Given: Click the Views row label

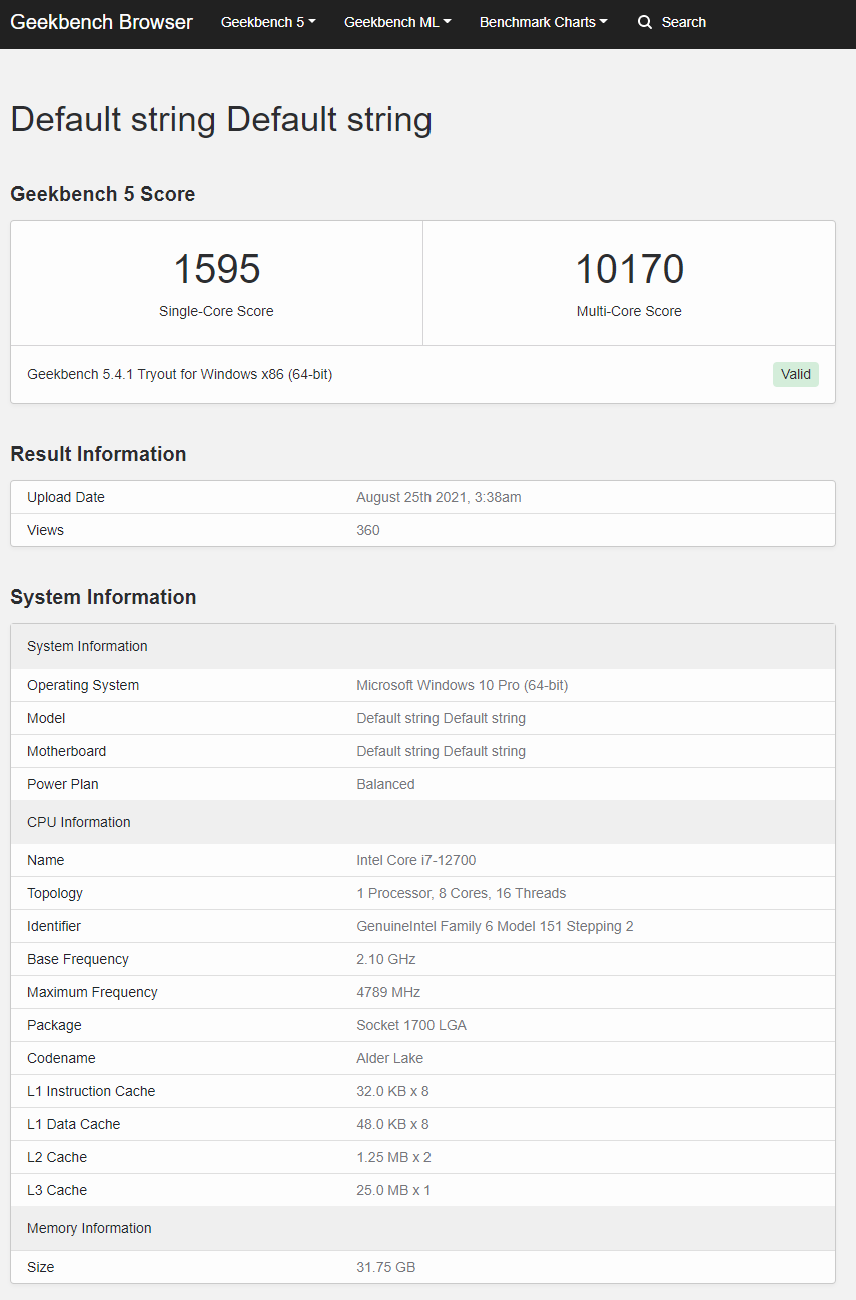Looking at the screenshot, I should tap(45, 530).
